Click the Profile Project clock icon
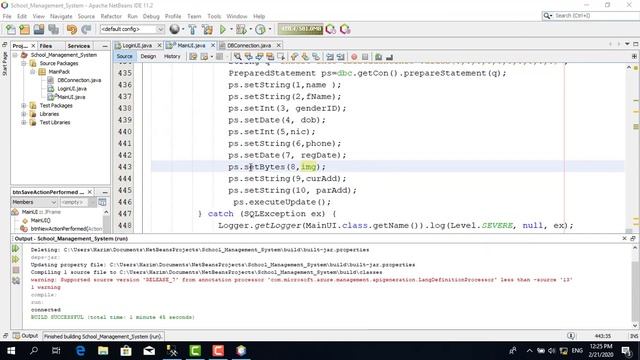640x360 pixels. click(260, 29)
